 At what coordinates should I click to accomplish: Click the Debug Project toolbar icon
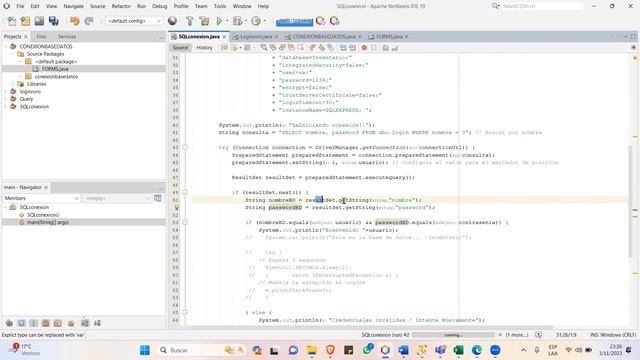(237, 21)
